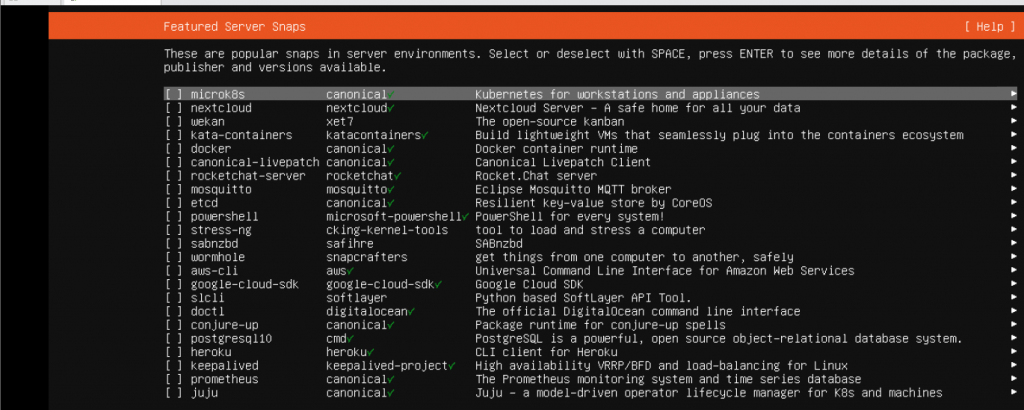This screenshot has width=1024, height=410.
Task: Expand details arrow for docker row
Action: coord(1014,149)
